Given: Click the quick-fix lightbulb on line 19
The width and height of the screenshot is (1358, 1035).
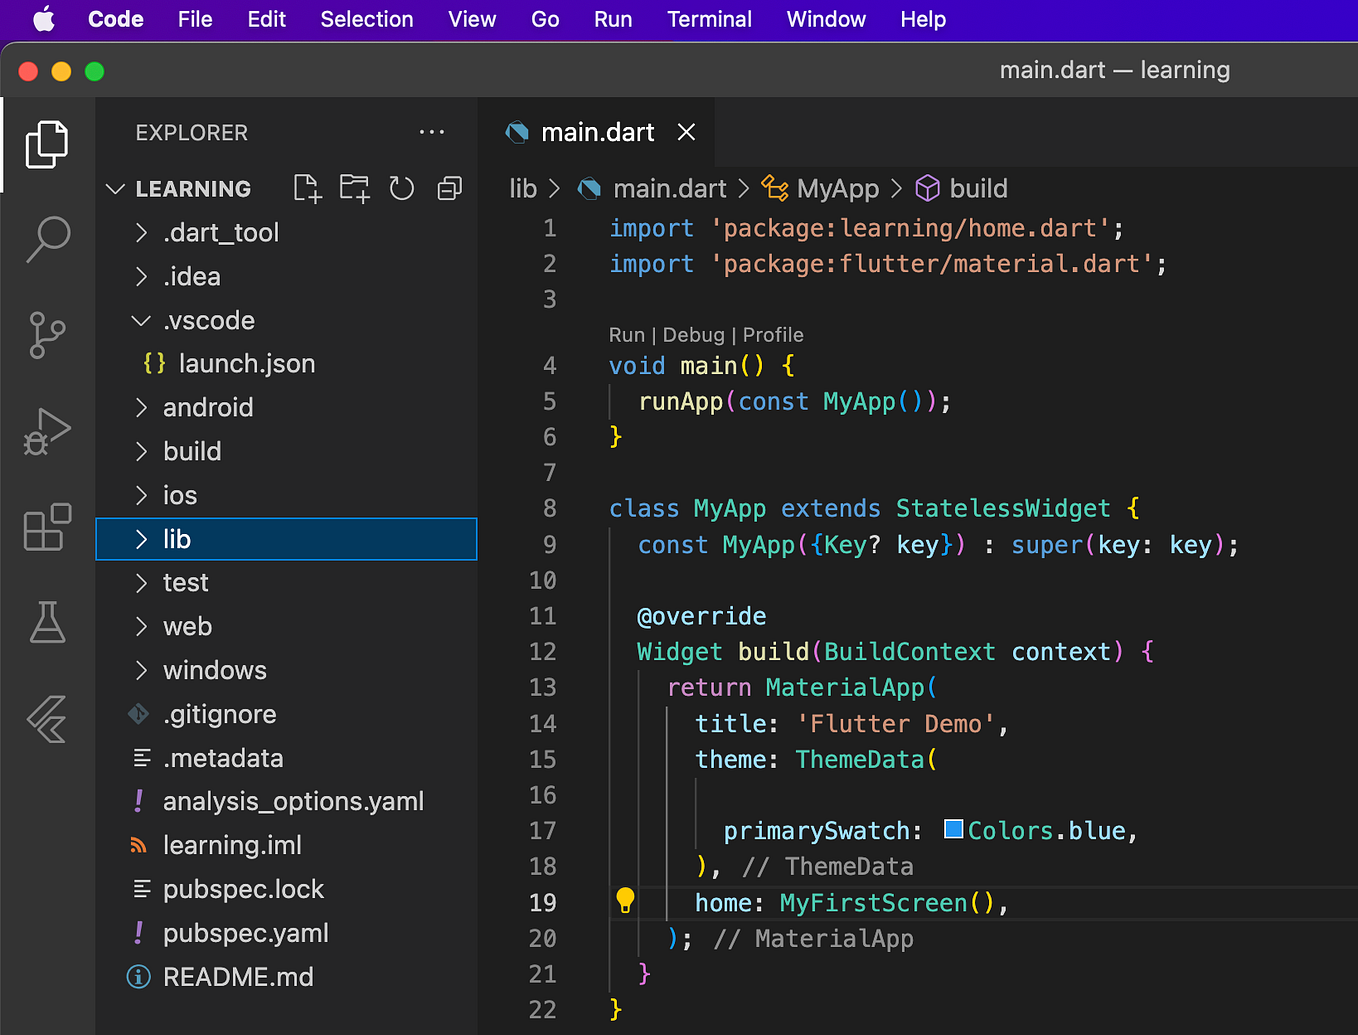Looking at the screenshot, I should [625, 900].
